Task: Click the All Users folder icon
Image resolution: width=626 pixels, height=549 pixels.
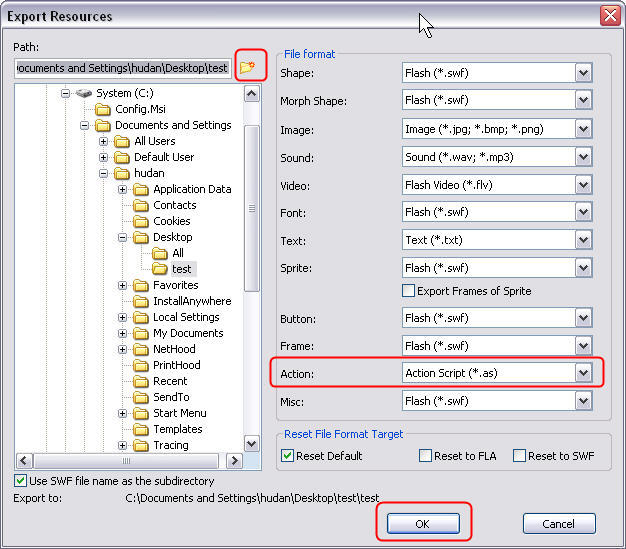Action: click(x=122, y=141)
